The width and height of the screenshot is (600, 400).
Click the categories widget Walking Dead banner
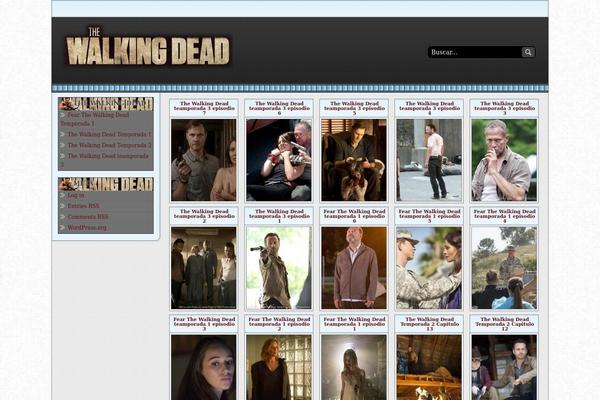[106, 104]
